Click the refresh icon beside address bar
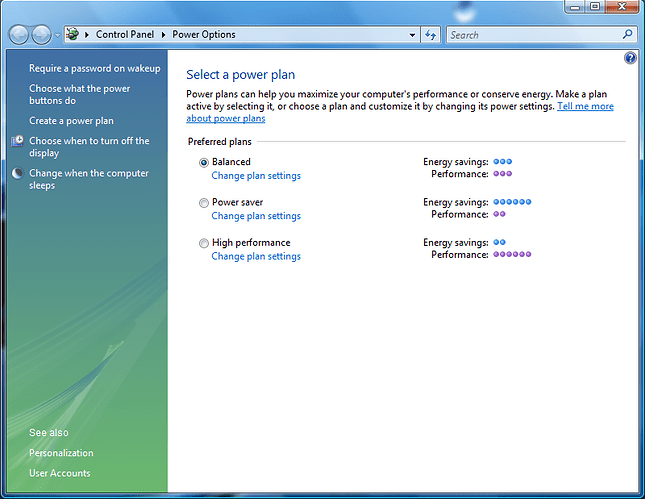Screen dimensions: 645x499 tap(431, 35)
